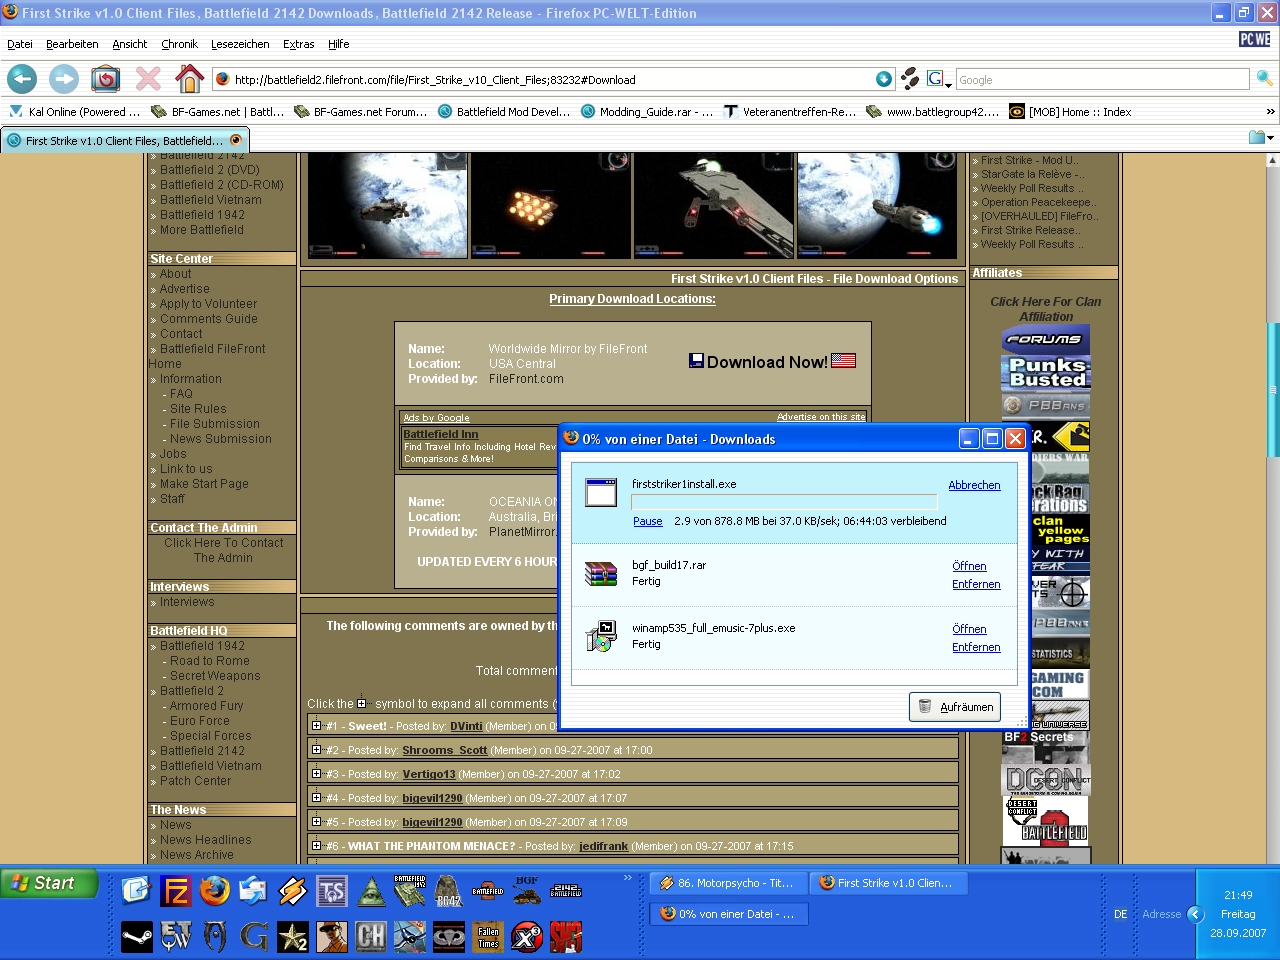Launch FileZilla from quick launch
The image size is (1280, 960).
pos(177,890)
